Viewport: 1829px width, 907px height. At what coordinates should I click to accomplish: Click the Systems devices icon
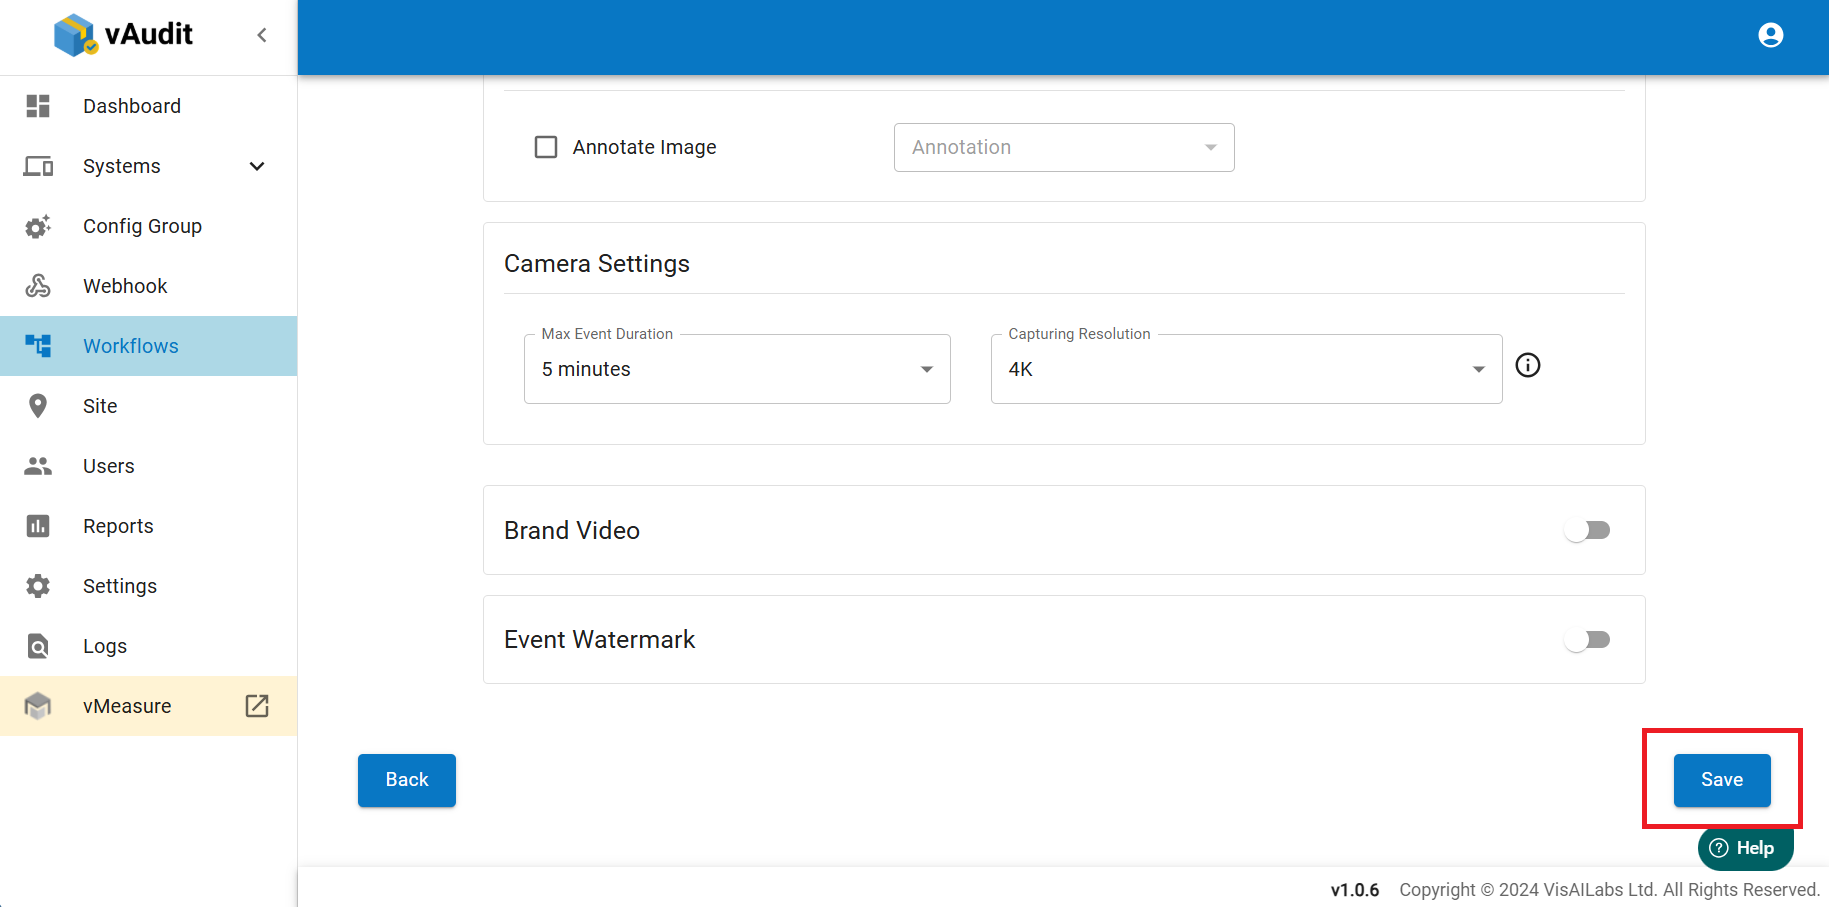(38, 166)
